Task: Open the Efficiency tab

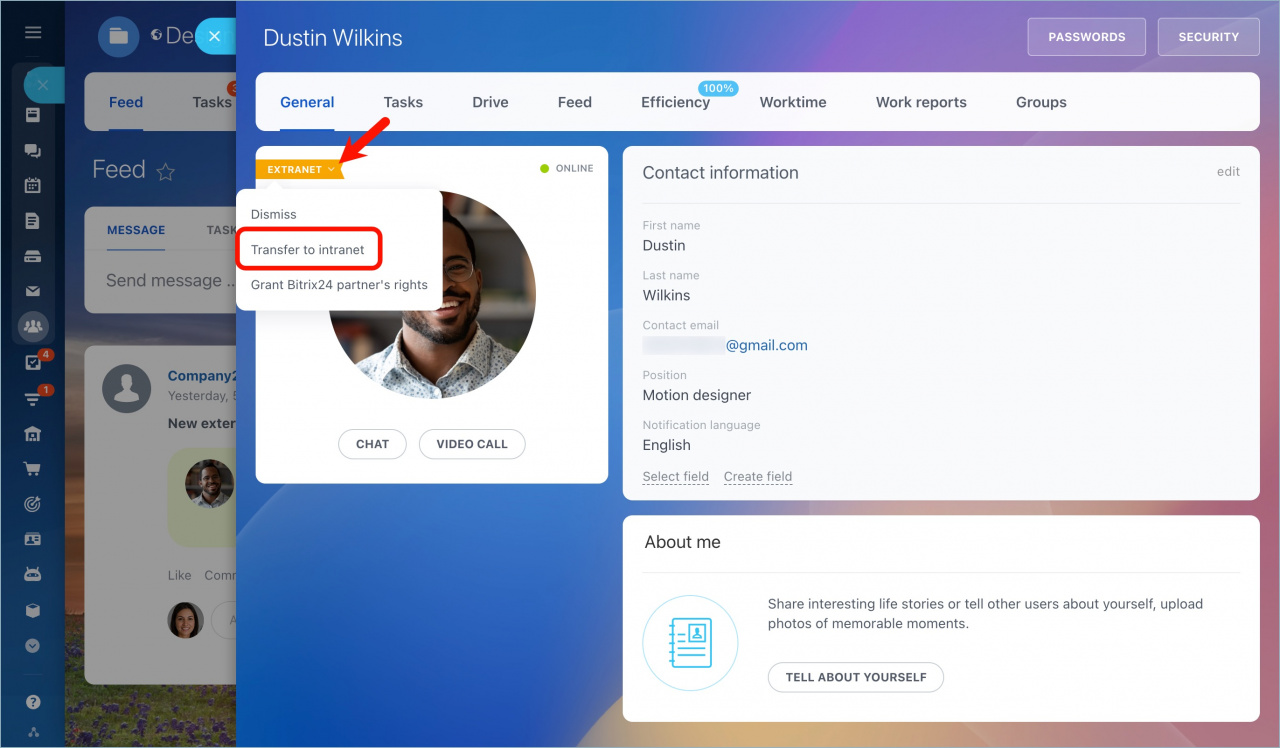Action: click(675, 102)
